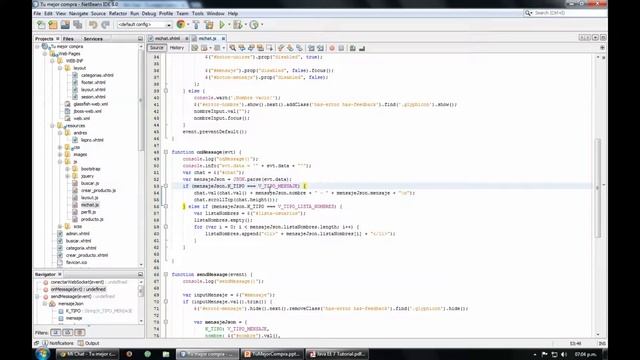
Task: Select categorias.xhtml in the project tree
Action: (x=97, y=76)
